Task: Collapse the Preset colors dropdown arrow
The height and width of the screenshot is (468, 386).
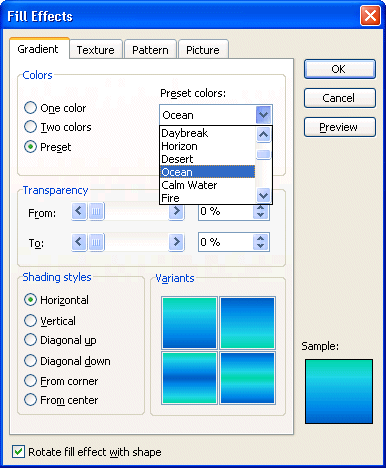Action: pos(264,115)
